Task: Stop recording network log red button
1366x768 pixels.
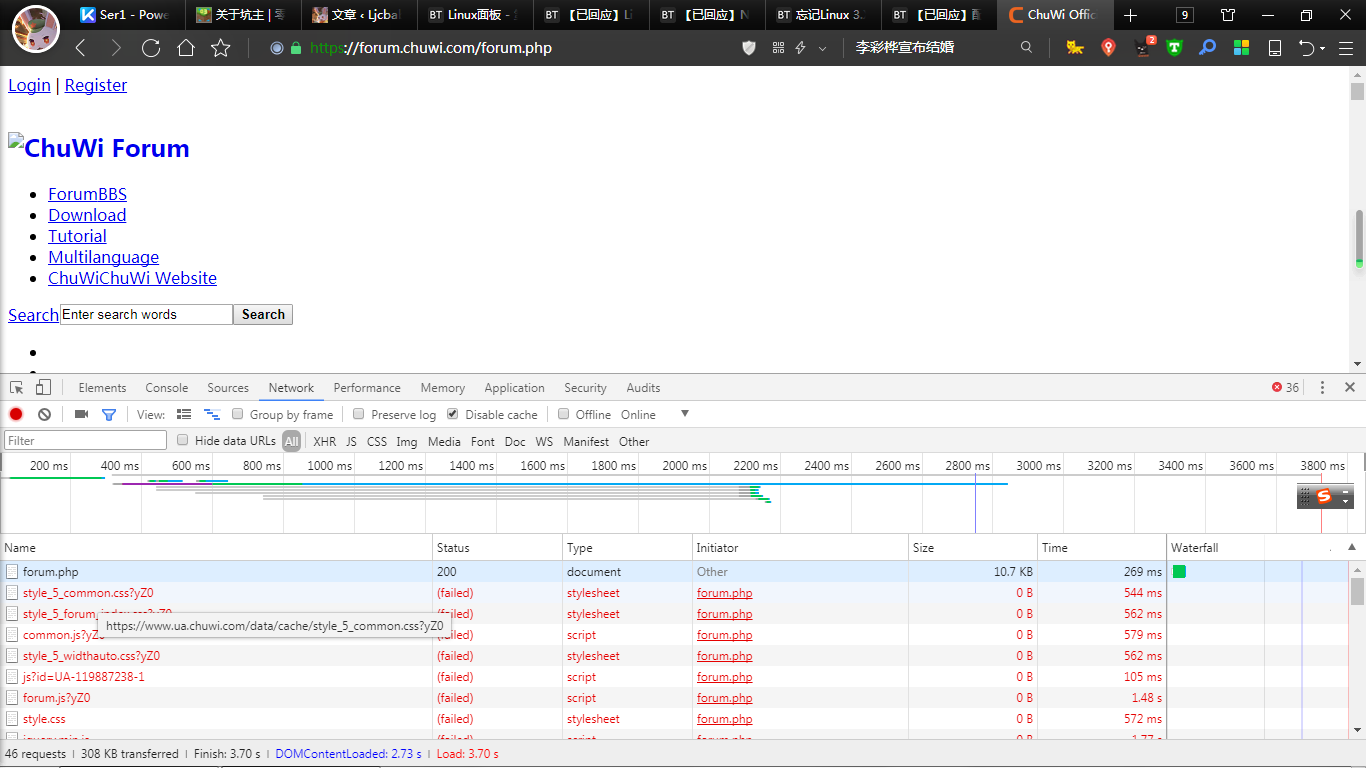Action: click(x=16, y=414)
